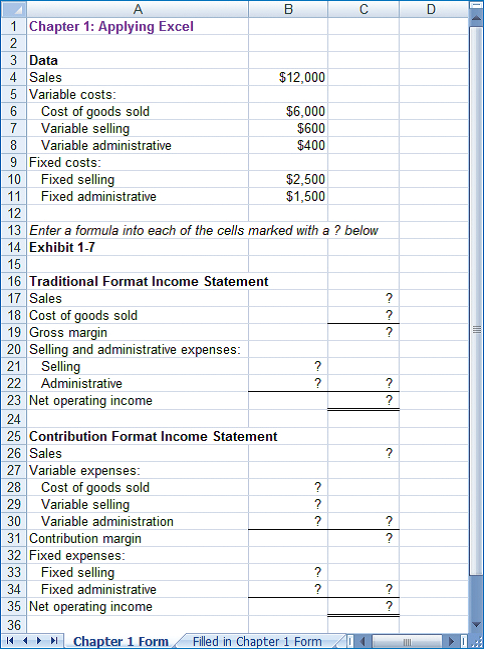Jump to the first sheet tab arrow
The width and height of the screenshot is (484, 649).
click(x=10, y=641)
